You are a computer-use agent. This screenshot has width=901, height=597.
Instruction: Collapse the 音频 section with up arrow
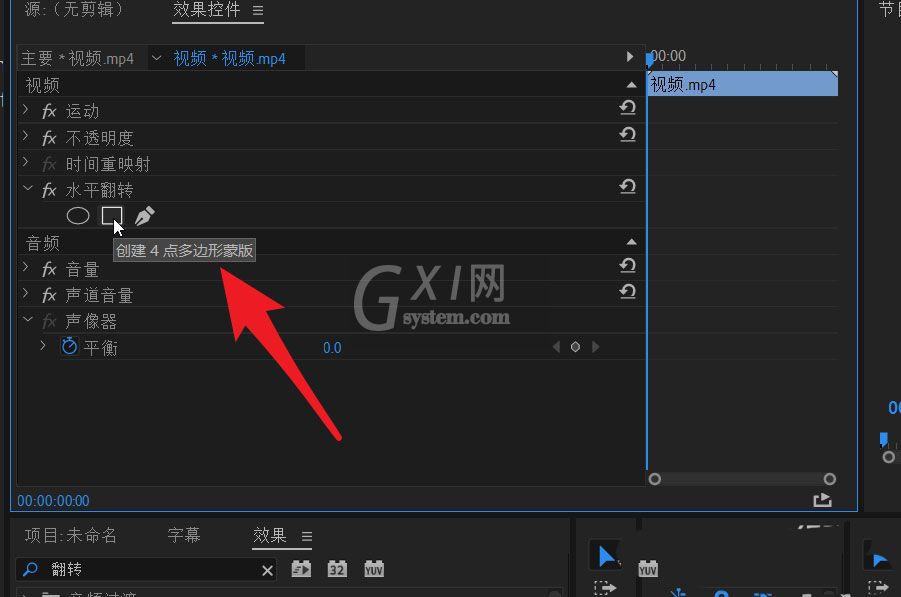click(632, 242)
